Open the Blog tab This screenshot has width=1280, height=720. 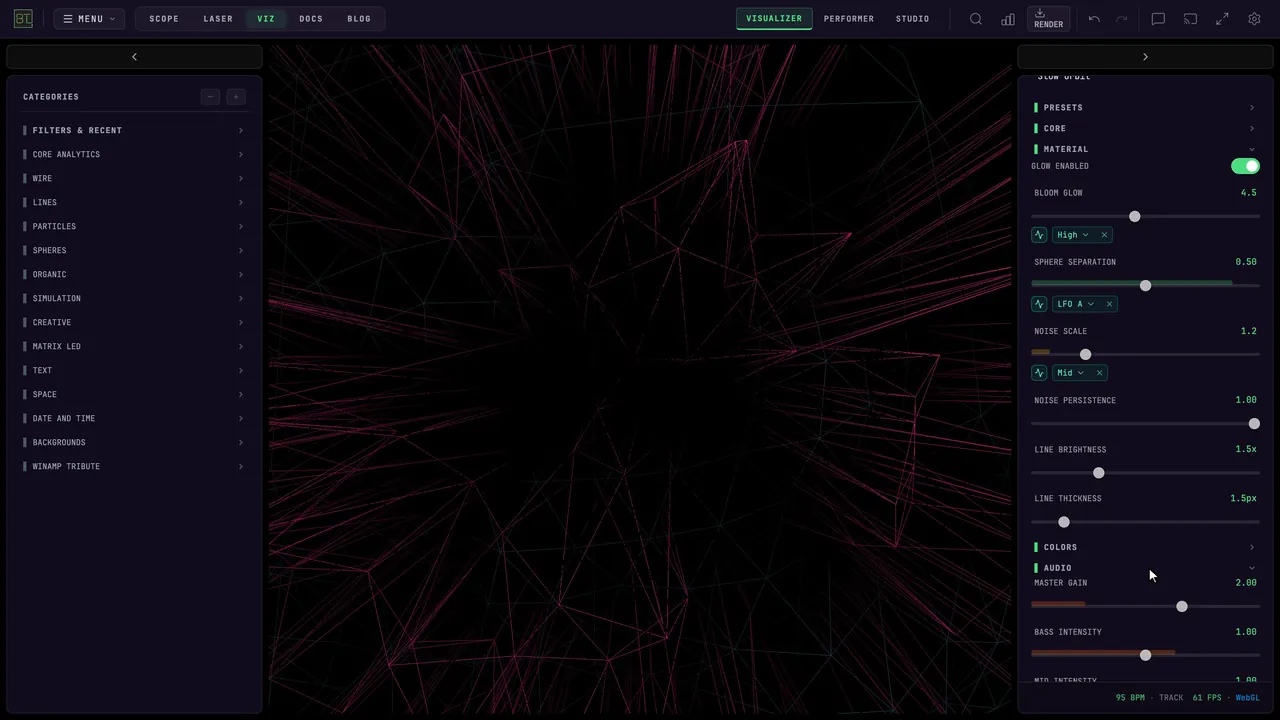[x=359, y=19]
